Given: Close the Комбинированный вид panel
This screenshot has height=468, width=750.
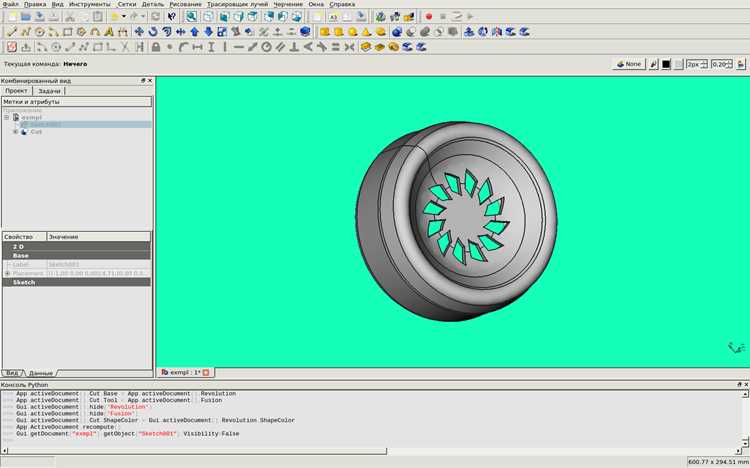Looking at the screenshot, I should pos(150,81).
